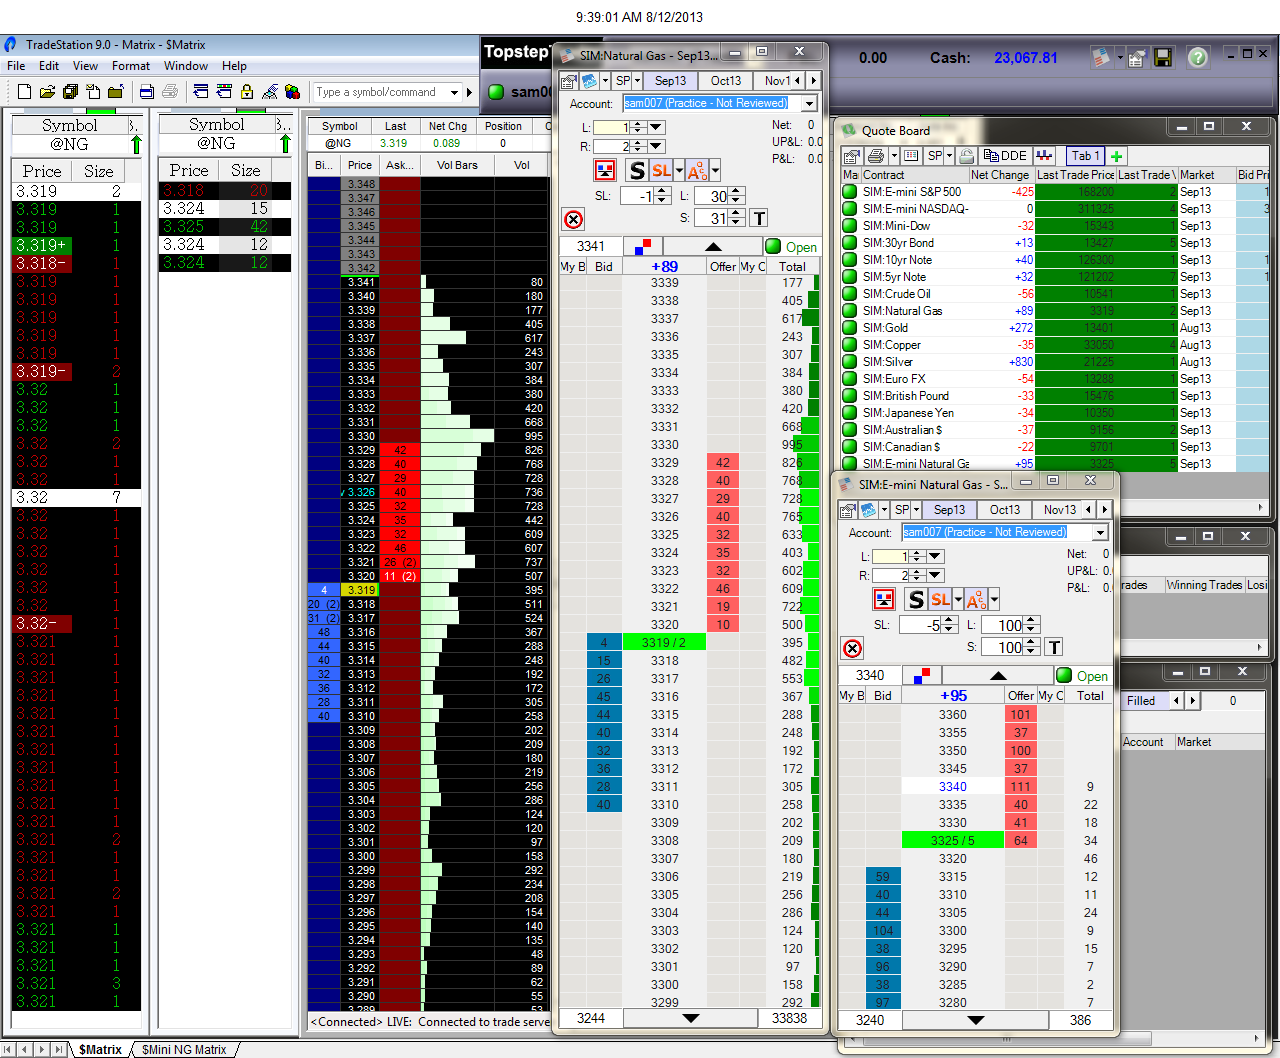Viewport: 1280px width, 1058px height.
Task: Click the ATO button in Natural Gas window
Action: tap(697, 170)
